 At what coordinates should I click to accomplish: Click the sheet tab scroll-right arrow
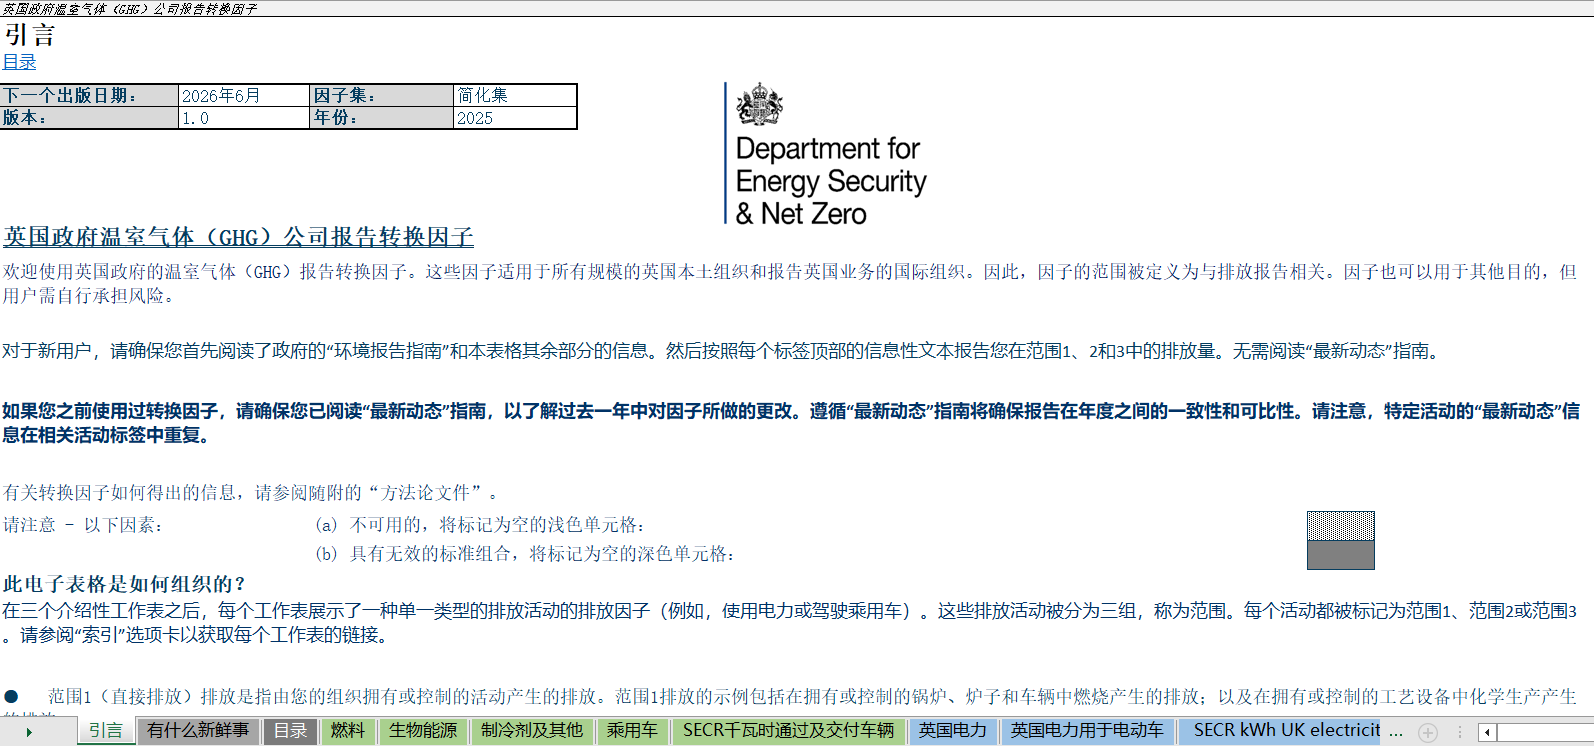[29, 732]
